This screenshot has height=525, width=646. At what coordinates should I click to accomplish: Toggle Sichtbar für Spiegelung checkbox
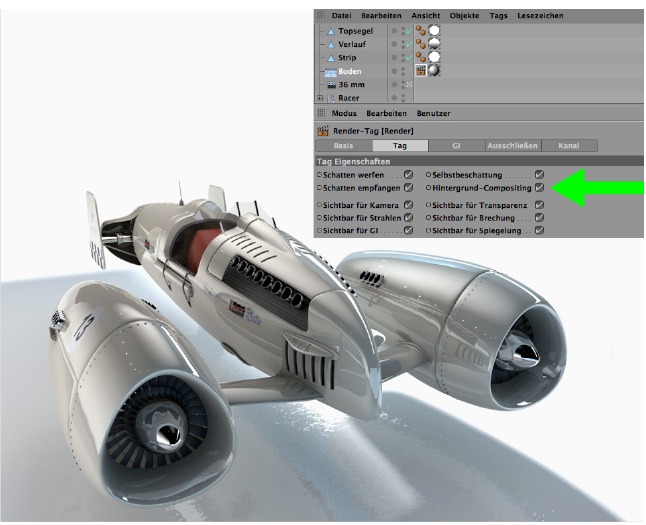pyautogui.click(x=539, y=230)
